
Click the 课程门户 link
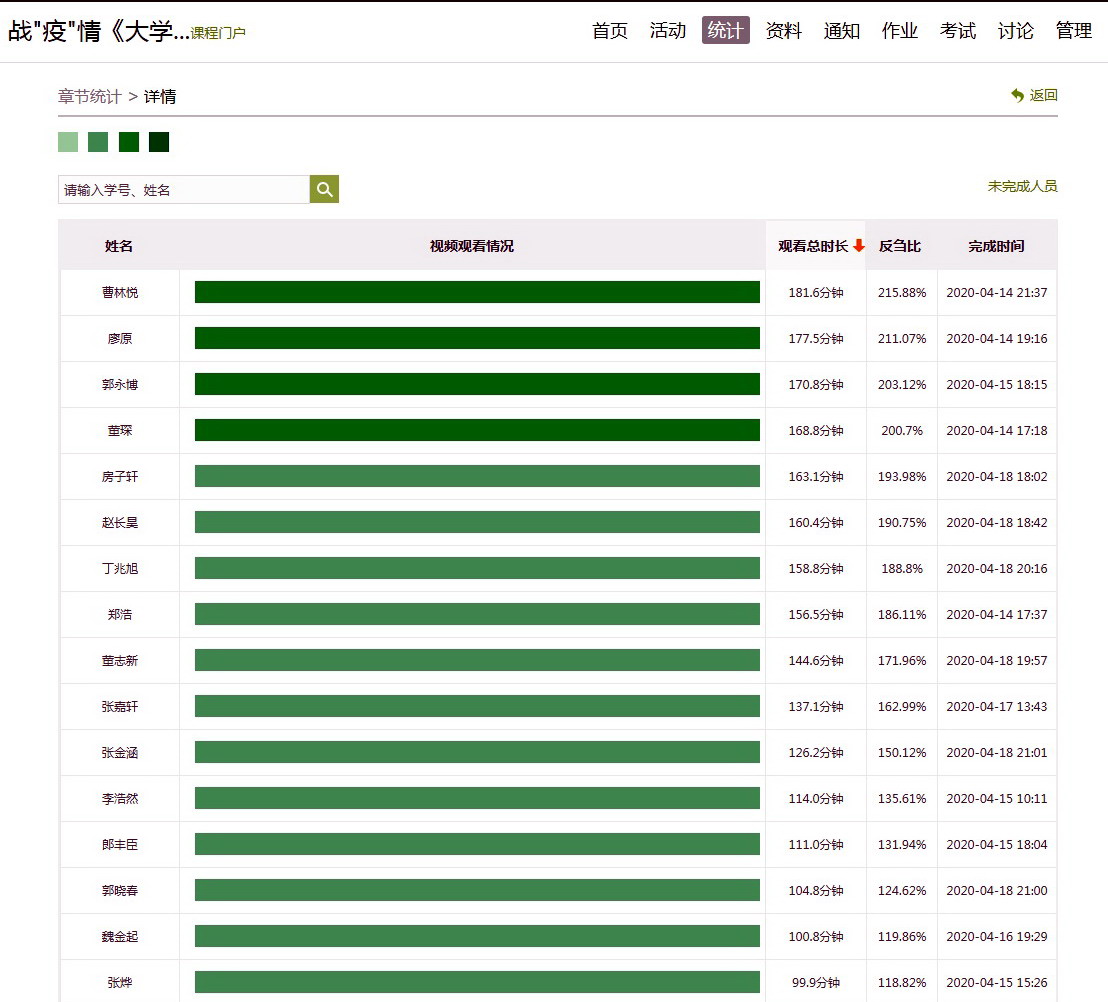click(x=218, y=33)
